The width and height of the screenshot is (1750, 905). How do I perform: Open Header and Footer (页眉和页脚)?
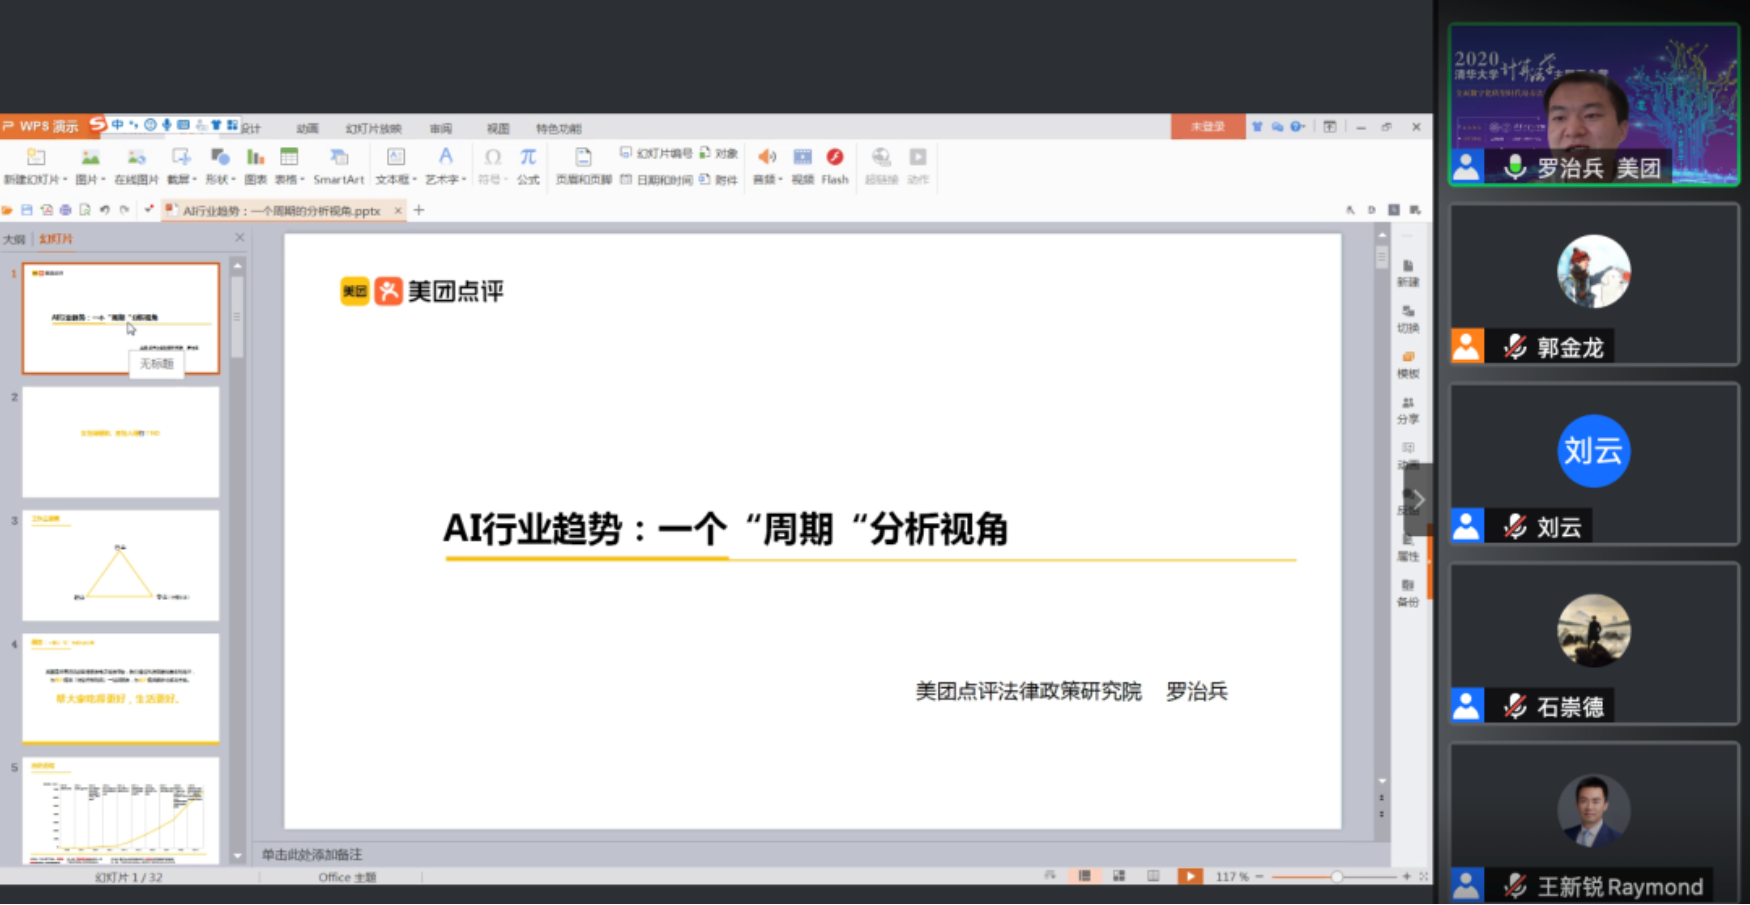(x=583, y=166)
